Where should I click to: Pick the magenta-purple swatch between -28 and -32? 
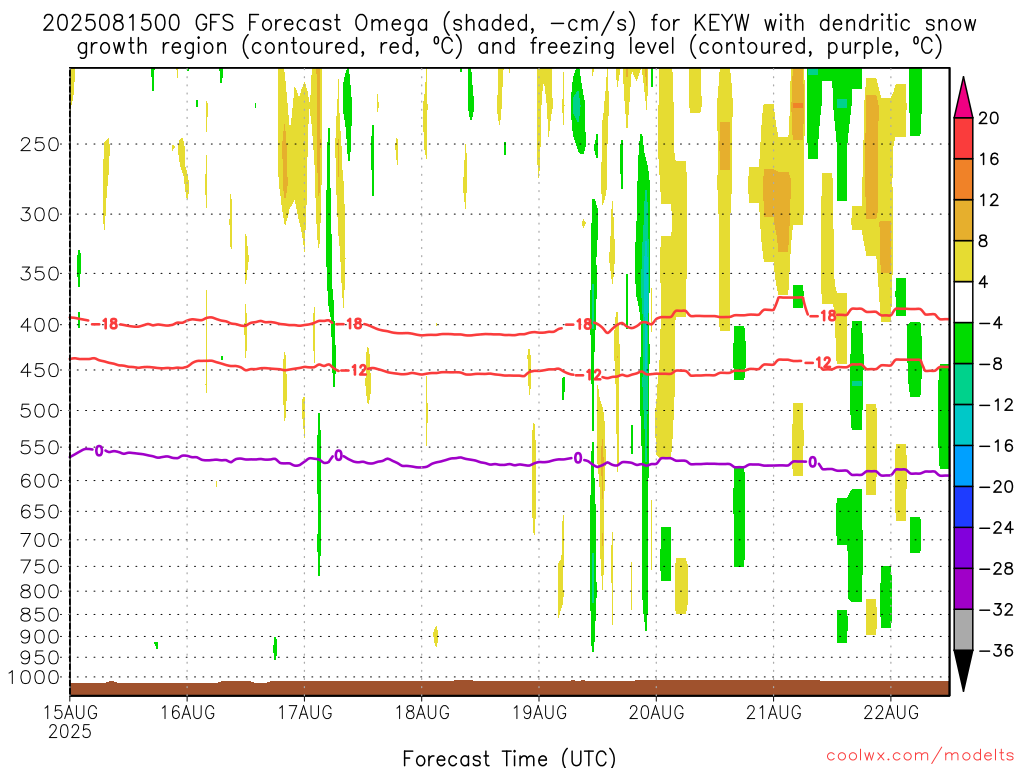(x=963, y=589)
